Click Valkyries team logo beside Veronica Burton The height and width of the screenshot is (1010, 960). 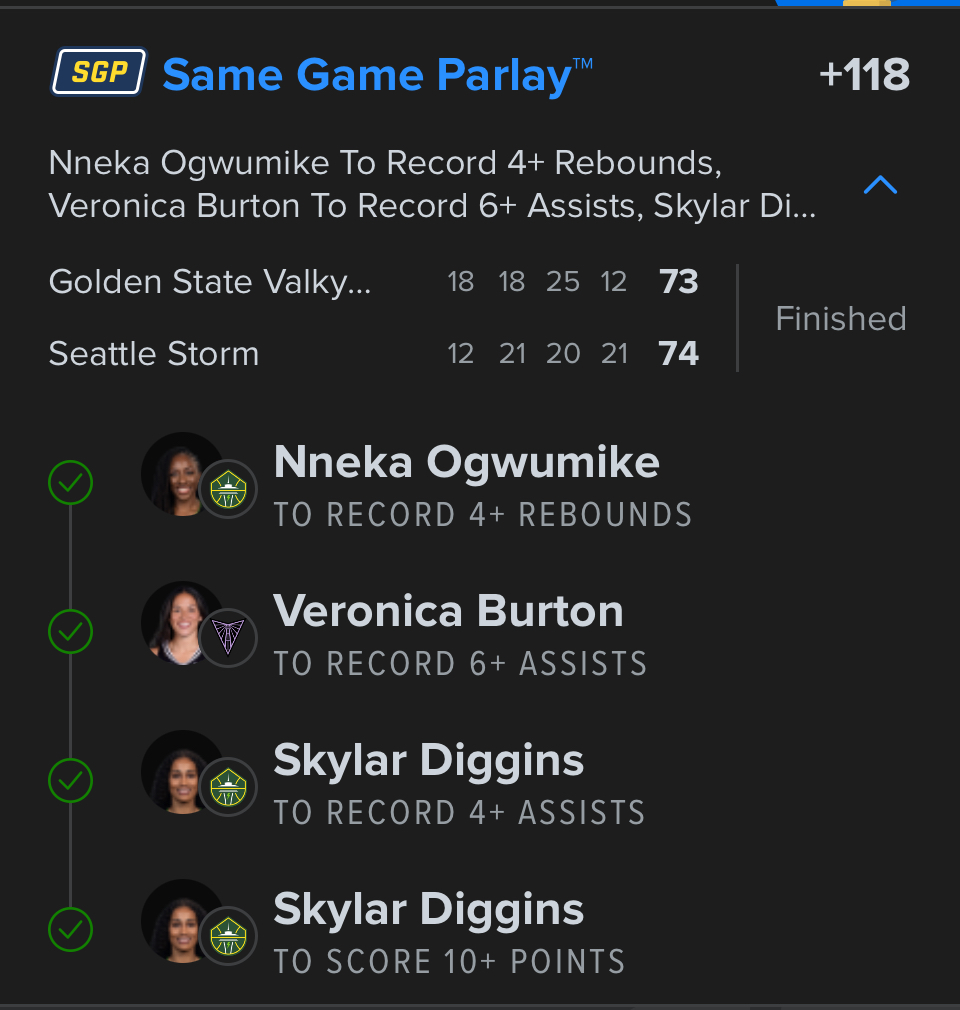click(229, 638)
